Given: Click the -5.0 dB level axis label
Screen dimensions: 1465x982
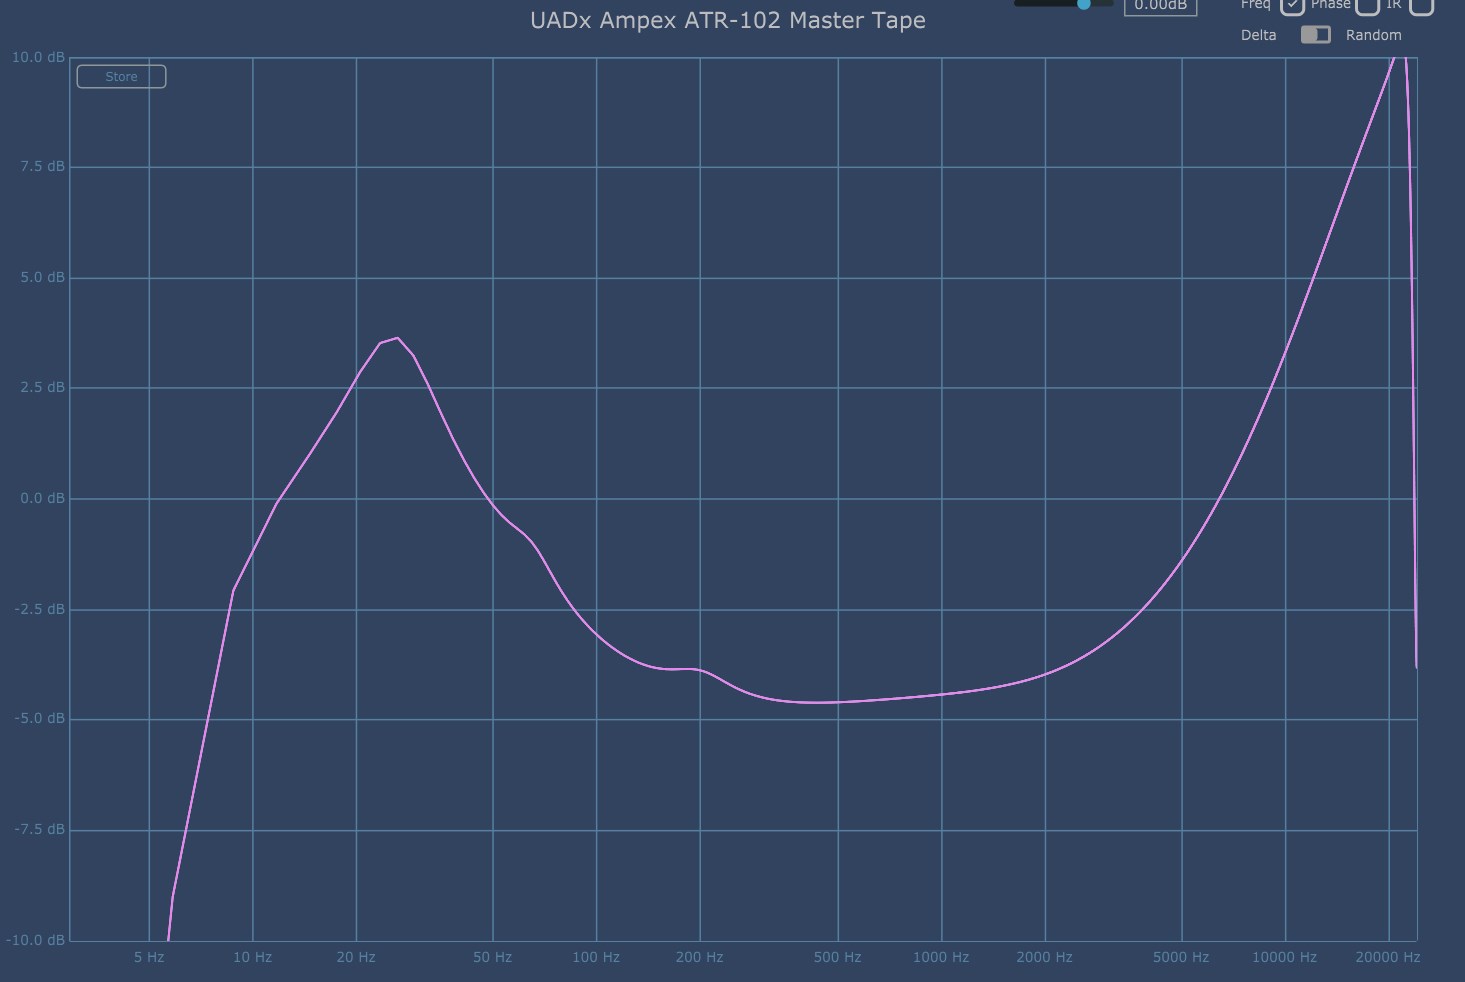Looking at the screenshot, I should pyautogui.click(x=40, y=719).
